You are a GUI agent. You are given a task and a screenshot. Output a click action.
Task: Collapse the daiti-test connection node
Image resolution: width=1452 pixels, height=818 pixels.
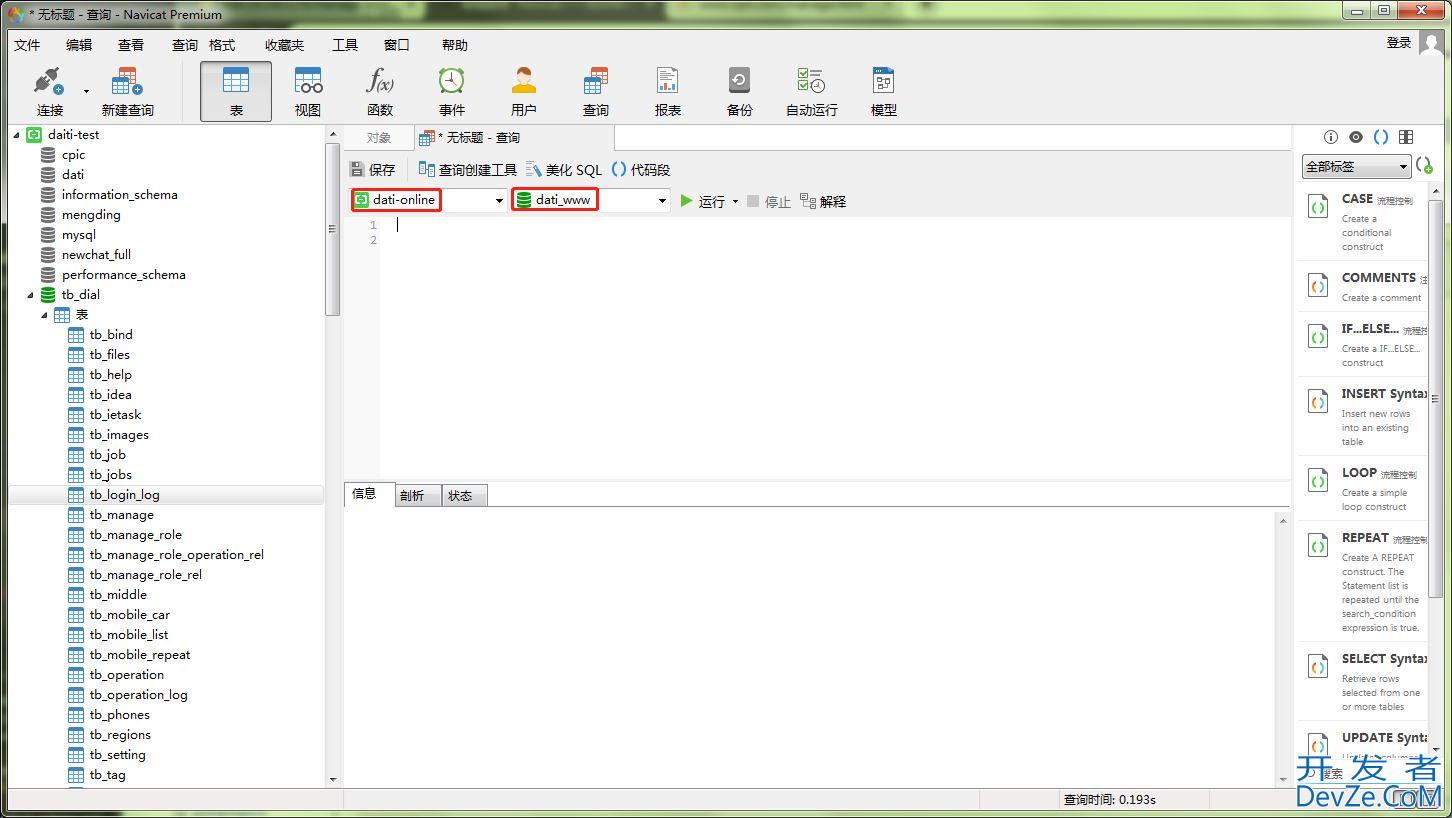17,135
